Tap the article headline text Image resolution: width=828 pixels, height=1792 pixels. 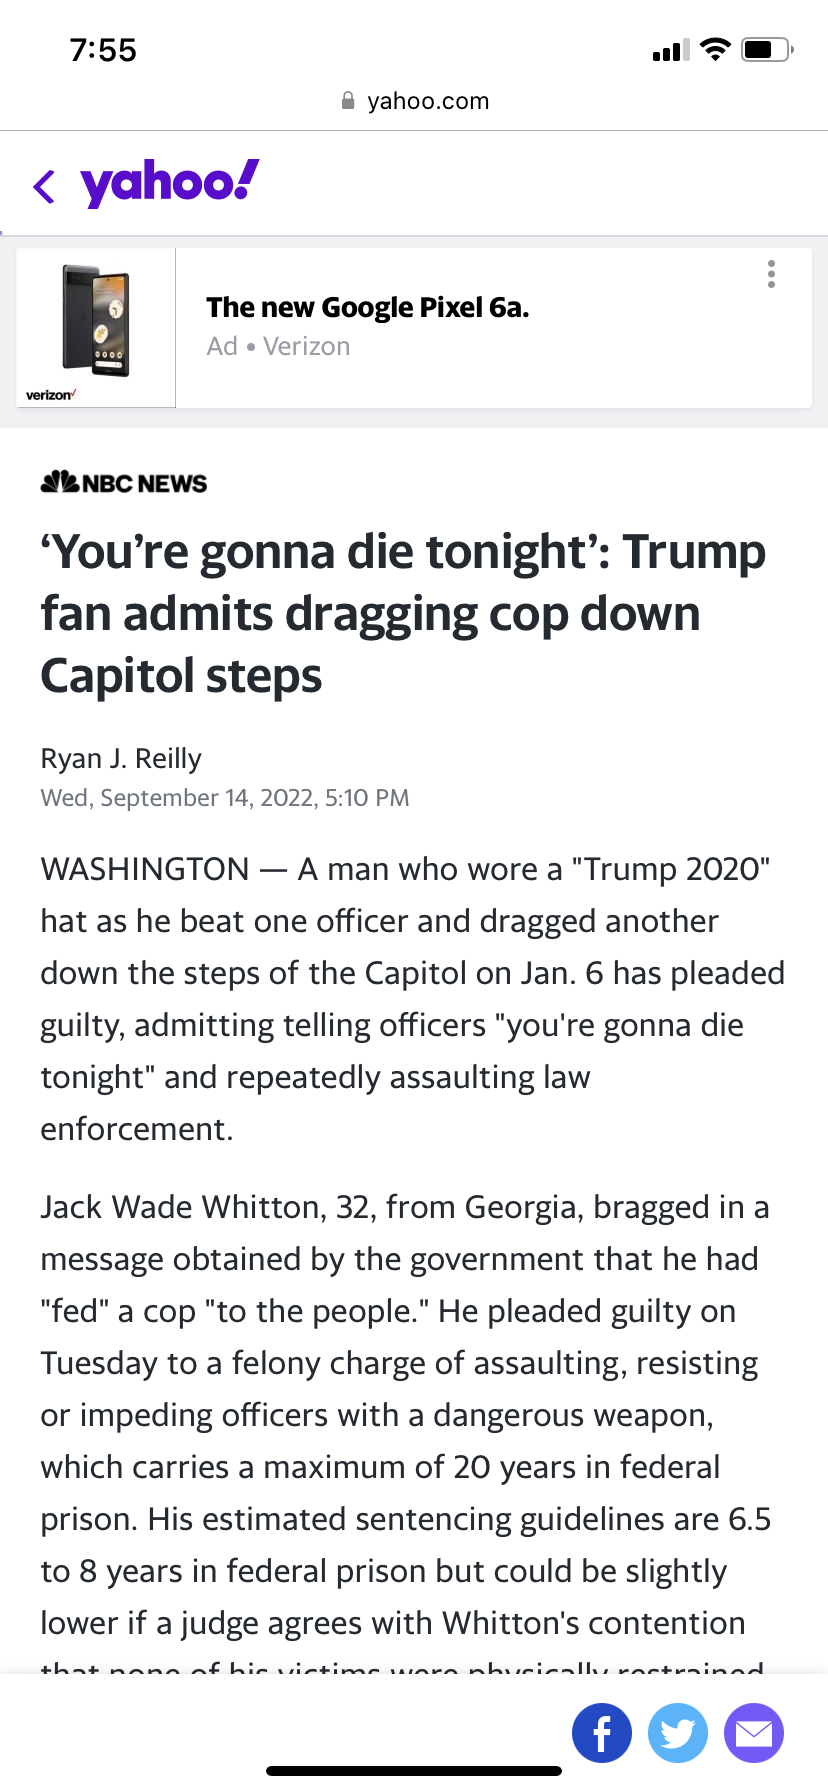(402, 613)
